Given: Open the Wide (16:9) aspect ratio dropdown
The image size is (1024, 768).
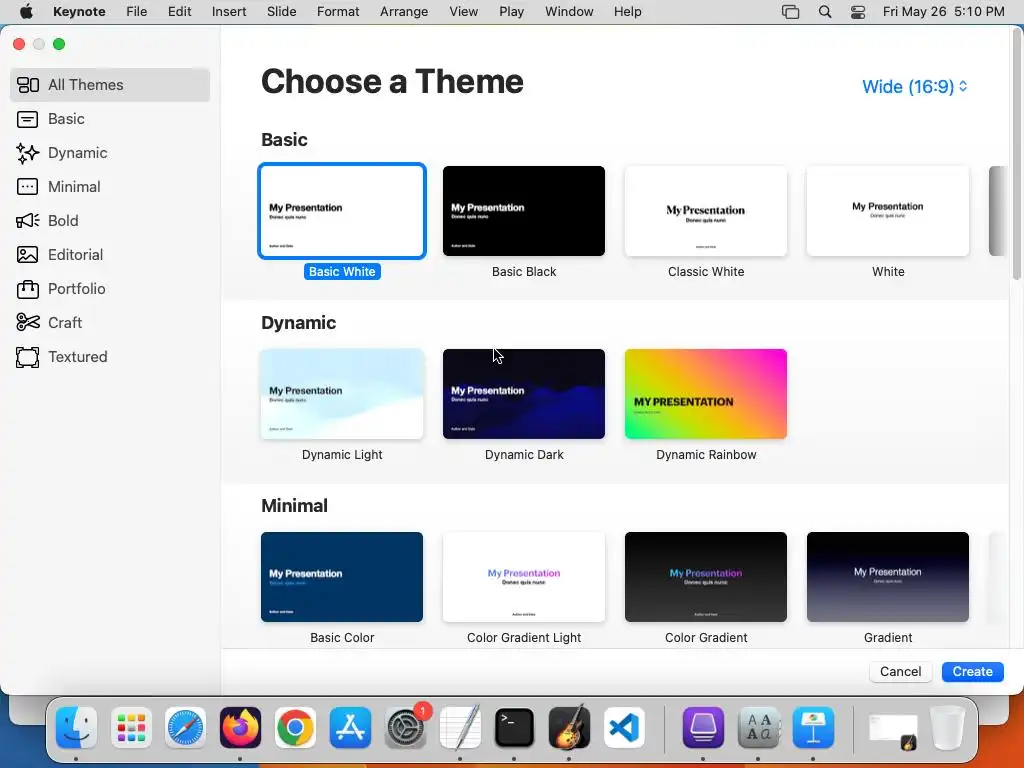Looking at the screenshot, I should (x=914, y=87).
